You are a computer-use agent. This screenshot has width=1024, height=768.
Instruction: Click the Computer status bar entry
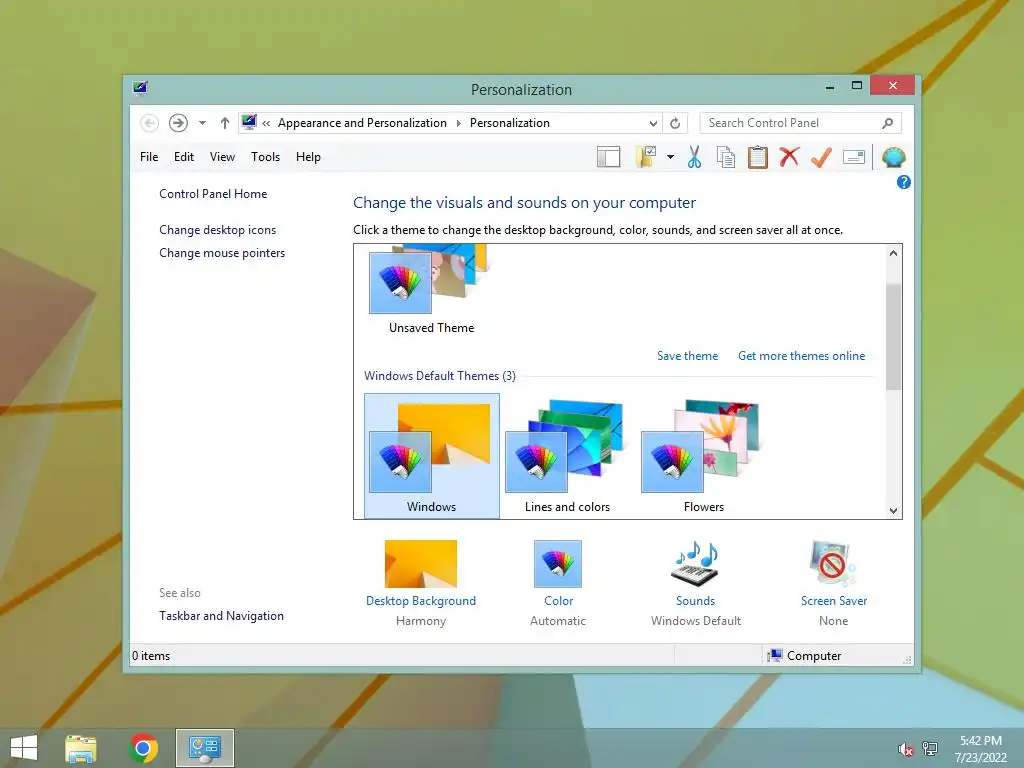[x=805, y=656]
